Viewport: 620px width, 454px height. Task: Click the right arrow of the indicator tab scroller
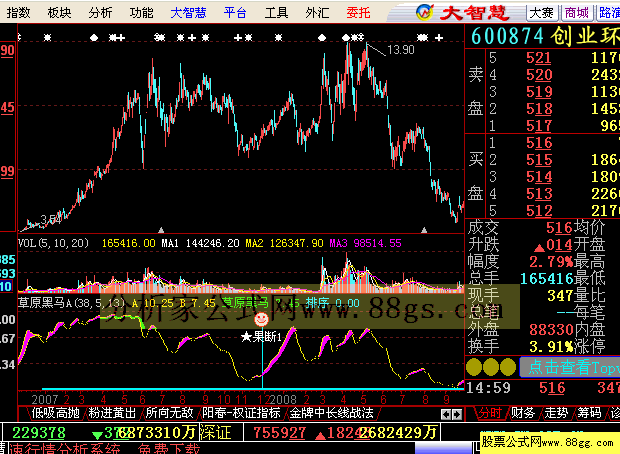click(457, 414)
